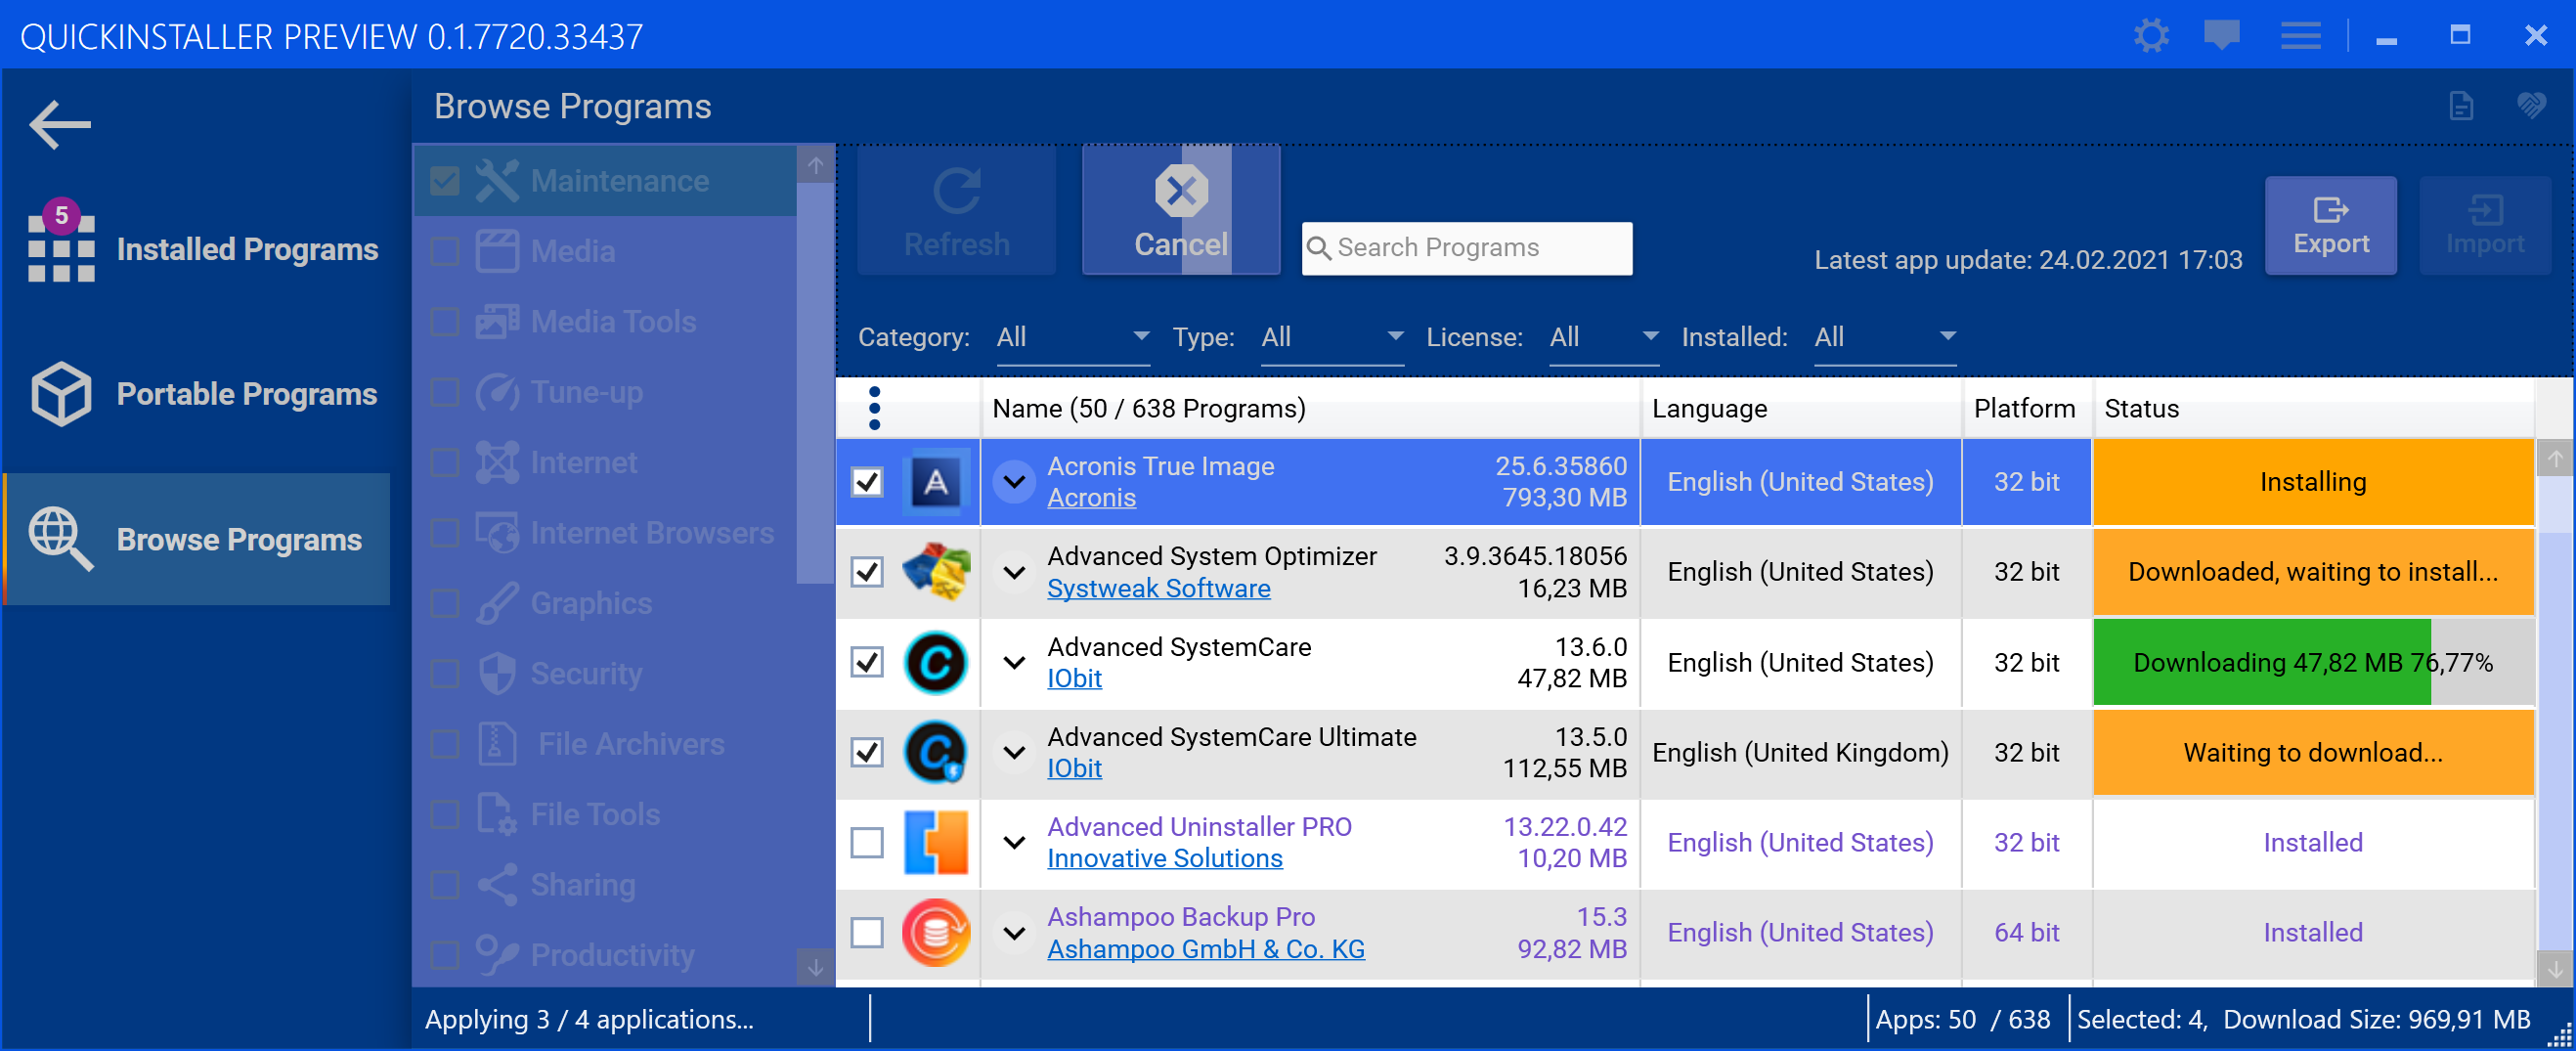This screenshot has width=2576, height=1051.
Task: Click the Ashampoo Backup Pro app icon
Action: pyautogui.click(x=936, y=933)
